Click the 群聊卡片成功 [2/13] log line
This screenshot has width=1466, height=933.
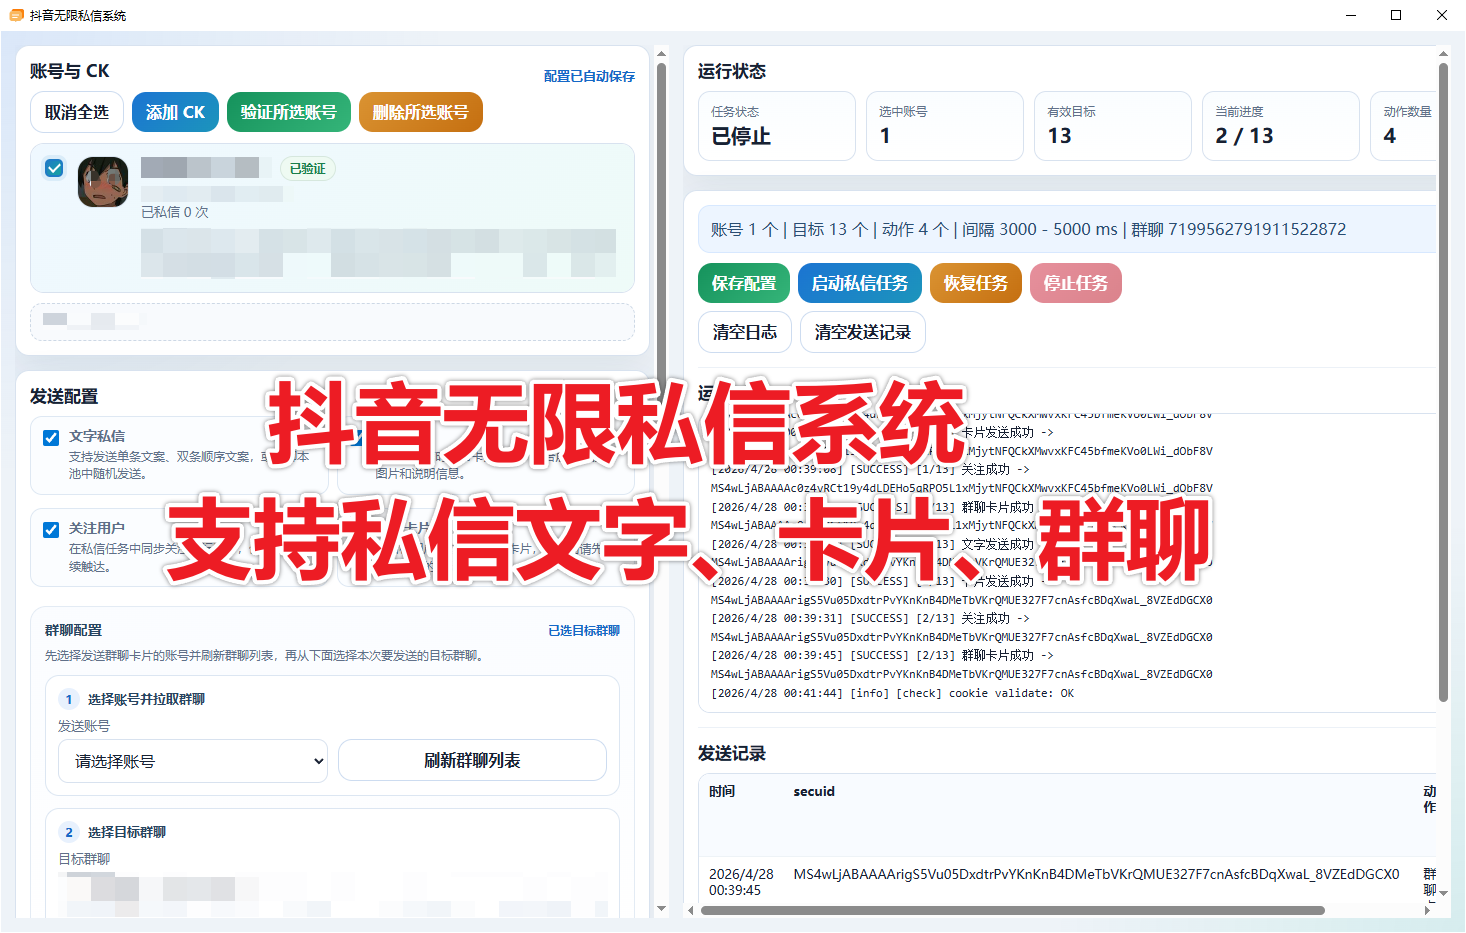[x=882, y=656]
